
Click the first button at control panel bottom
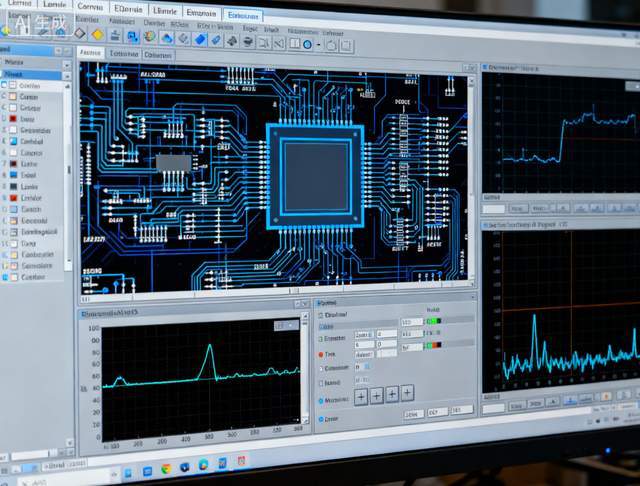pos(411,413)
